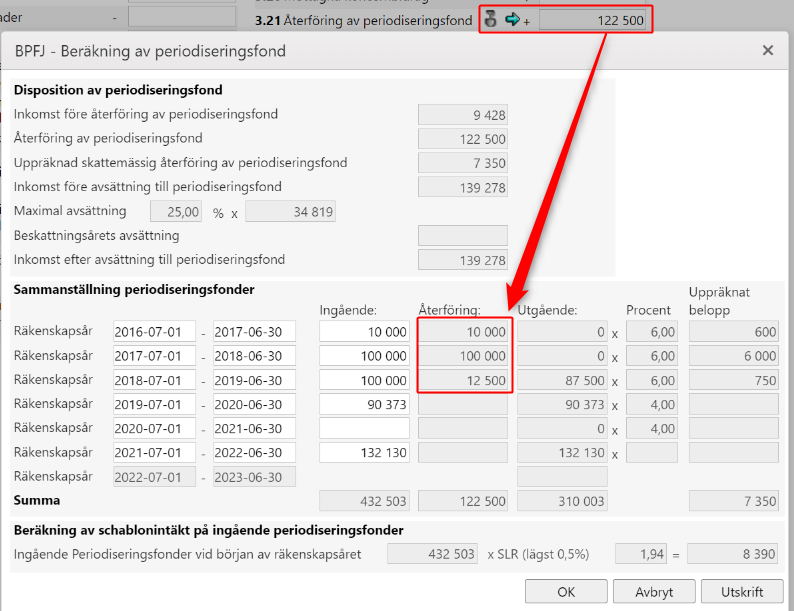Click start date 2019-07-01 field
794x611 pixels.
(154, 404)
